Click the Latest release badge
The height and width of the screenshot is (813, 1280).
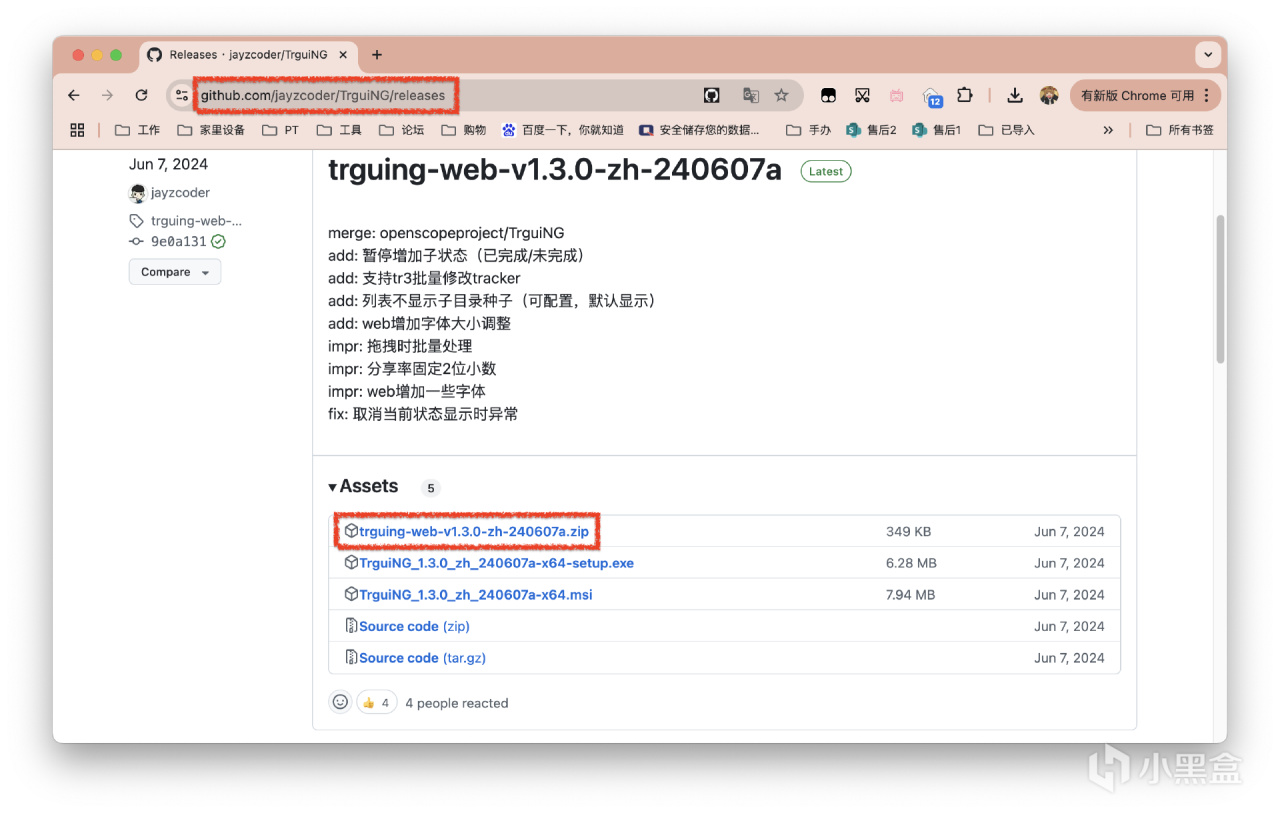coord(826,172)
